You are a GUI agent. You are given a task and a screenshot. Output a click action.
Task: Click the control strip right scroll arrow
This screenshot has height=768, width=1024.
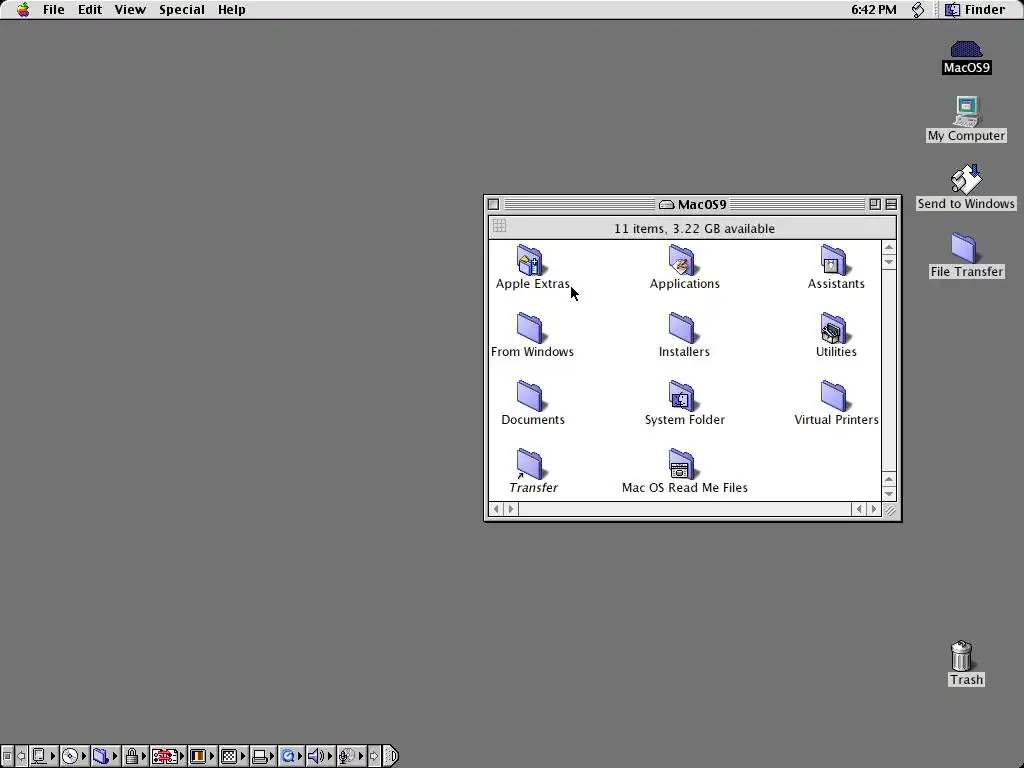374,756
